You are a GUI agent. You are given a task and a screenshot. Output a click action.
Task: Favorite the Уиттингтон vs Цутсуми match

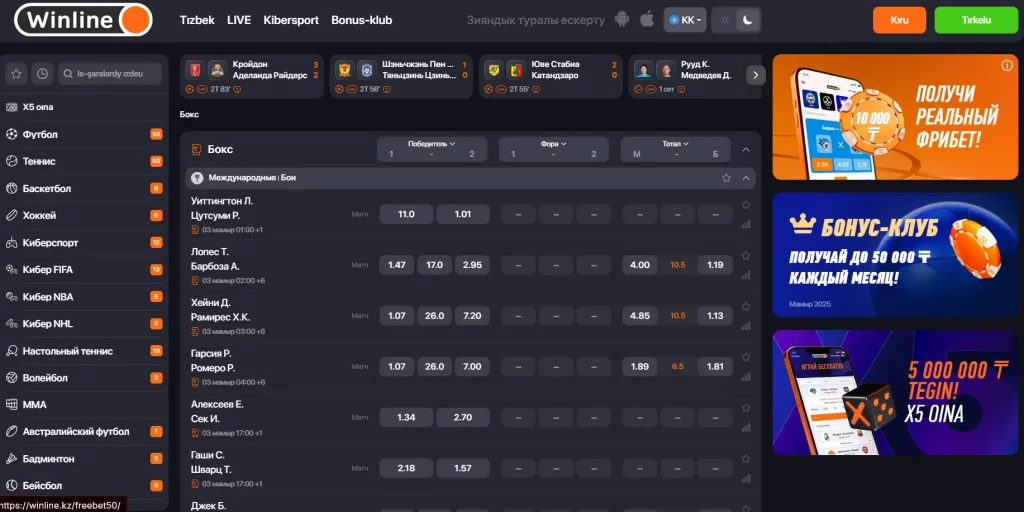click(746, 205)
